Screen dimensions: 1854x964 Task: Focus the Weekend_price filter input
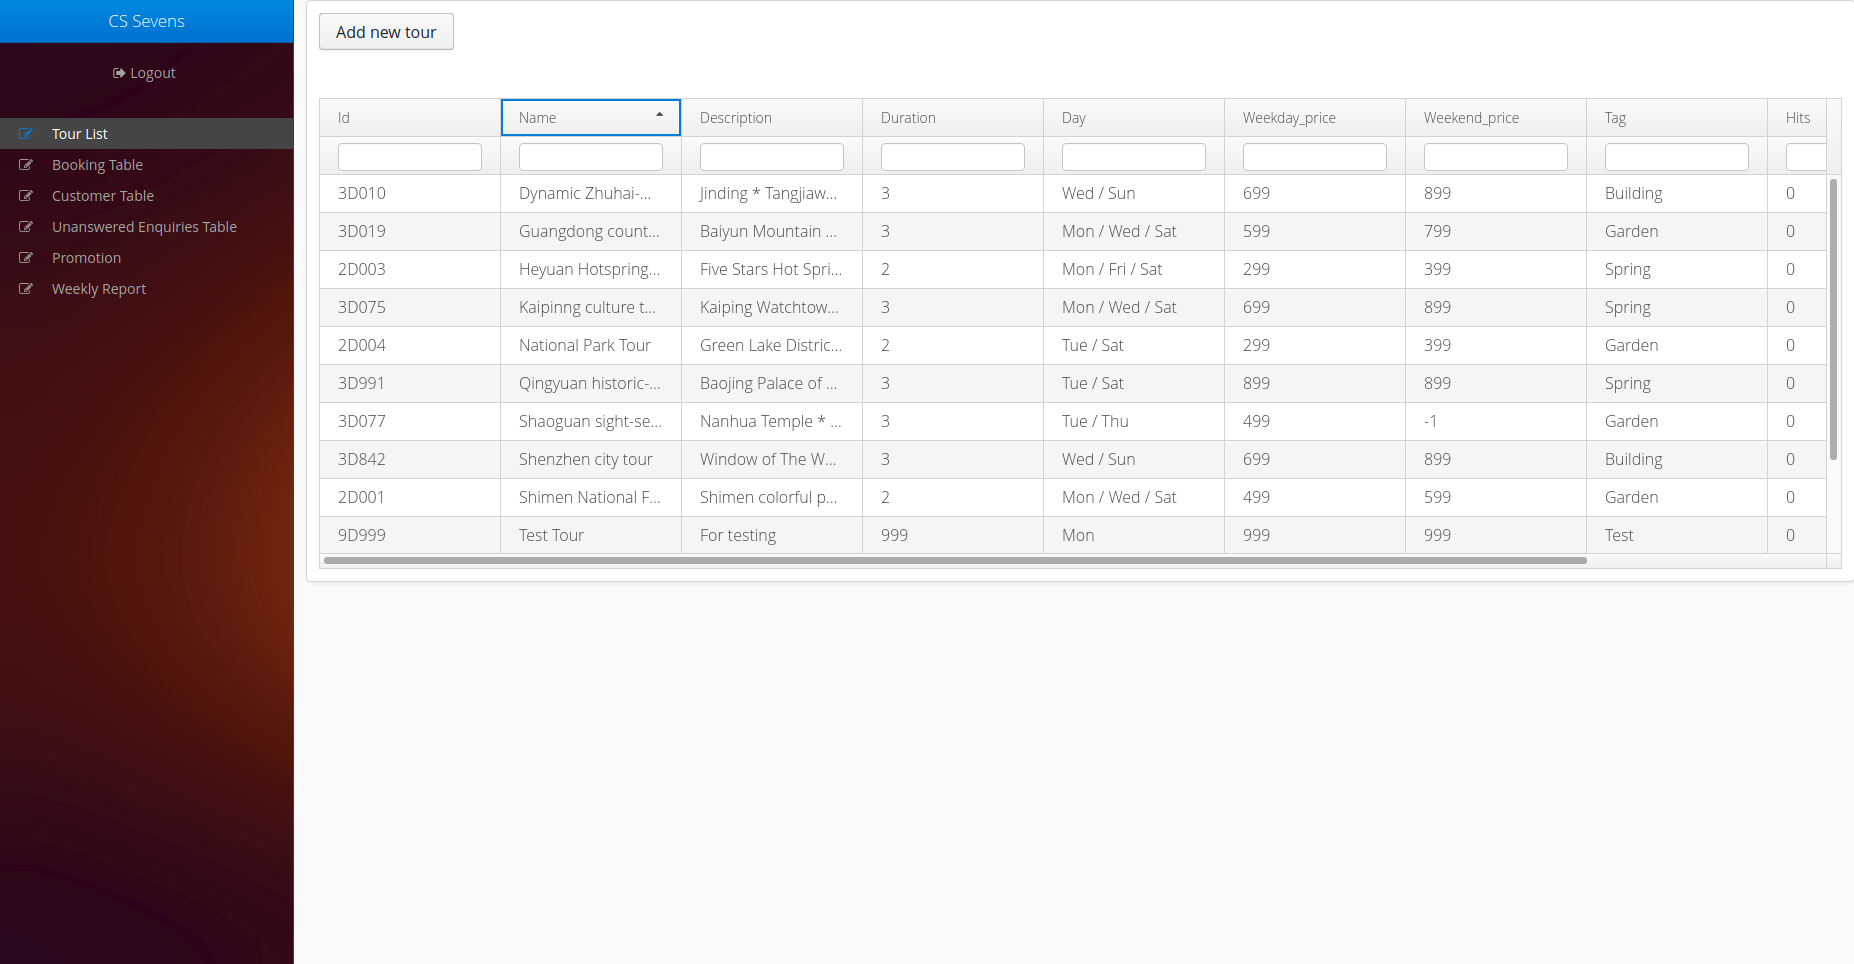pyautogui.click(x=1496, y=157)
